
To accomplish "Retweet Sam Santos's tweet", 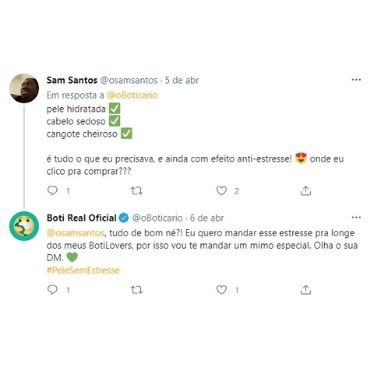I will pyautogui.click(x=137, y=191).
